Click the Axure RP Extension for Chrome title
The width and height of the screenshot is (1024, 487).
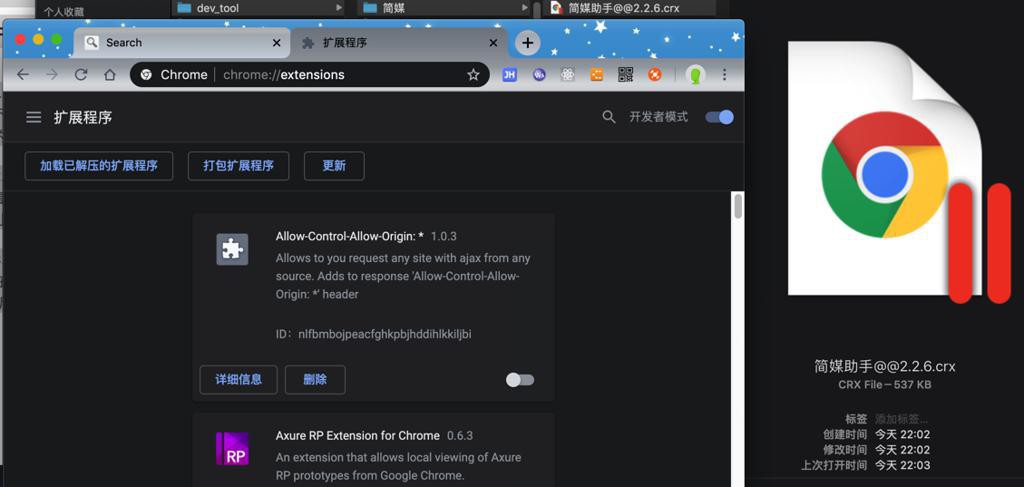coord(358,435)
